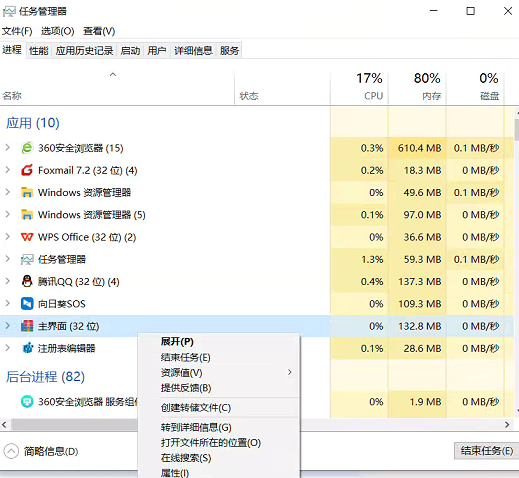The height and width of the screenshot is (478, 519).
Task: Switch to the 用户 tab
Action: [x=157, y=51]
